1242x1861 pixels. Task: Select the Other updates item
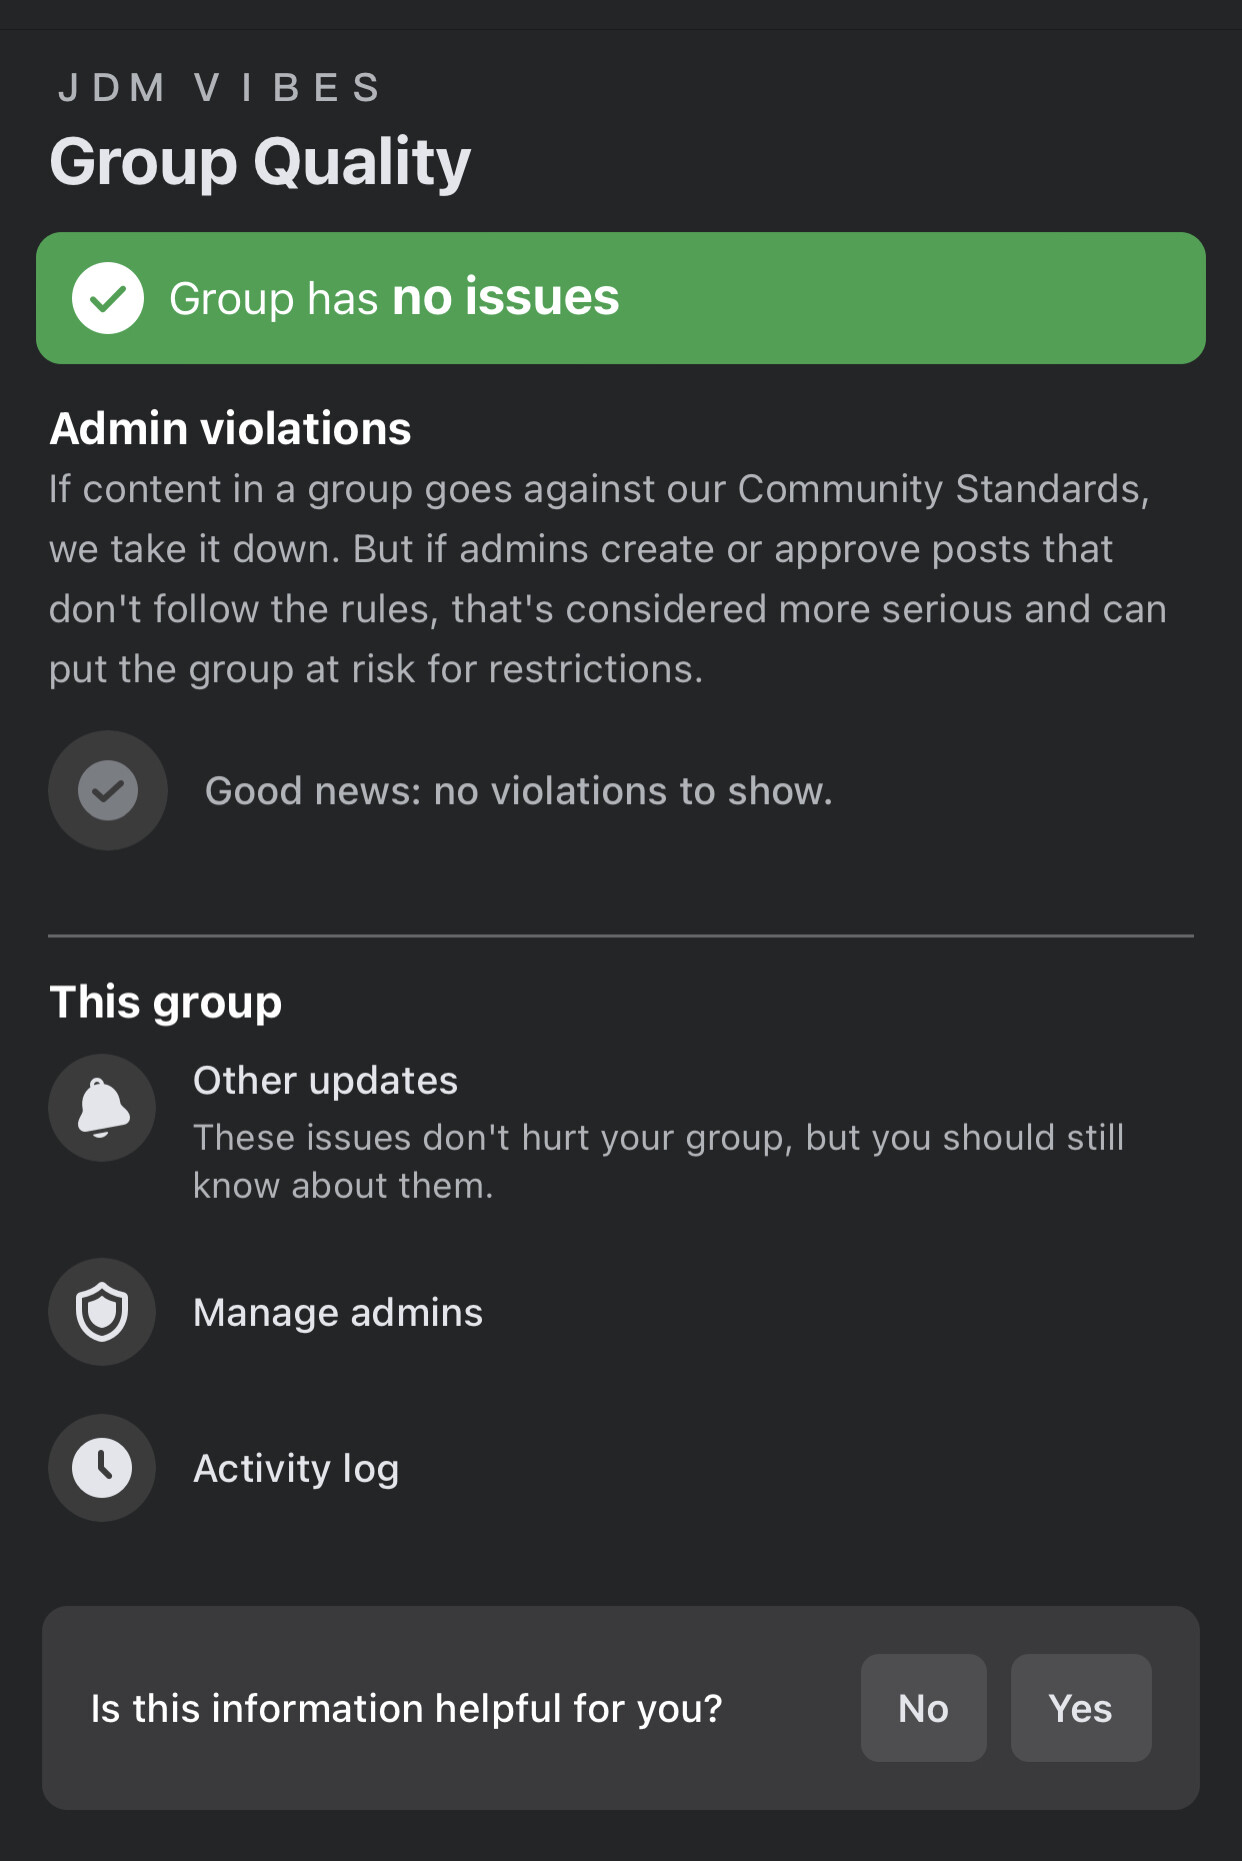point(325,1081)
